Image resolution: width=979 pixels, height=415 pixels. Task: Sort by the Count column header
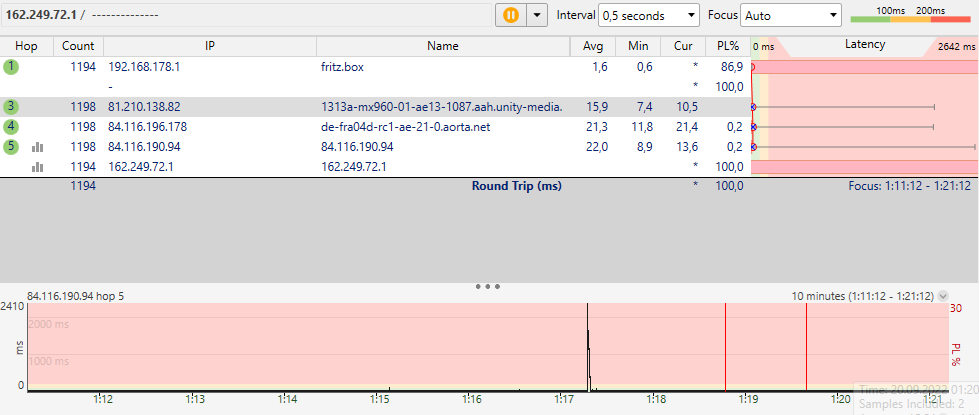tap(79, 46)
